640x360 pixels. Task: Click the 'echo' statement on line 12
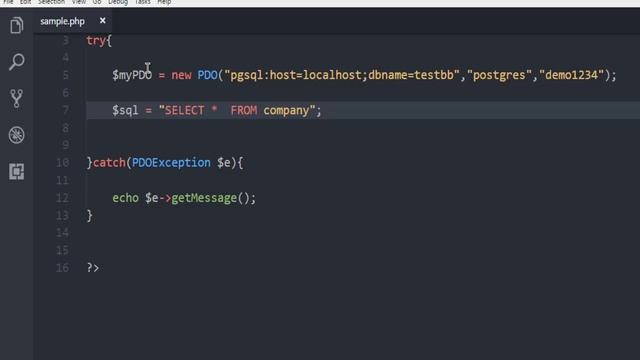click(125, 198)
